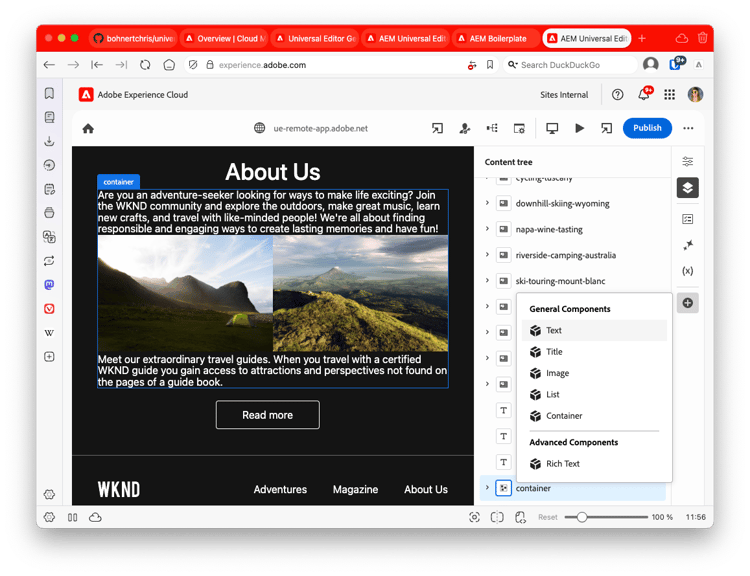This screenshot has width=750, height=576.
Task: Adjust the zoom slider in status bar
Action: 582,517
